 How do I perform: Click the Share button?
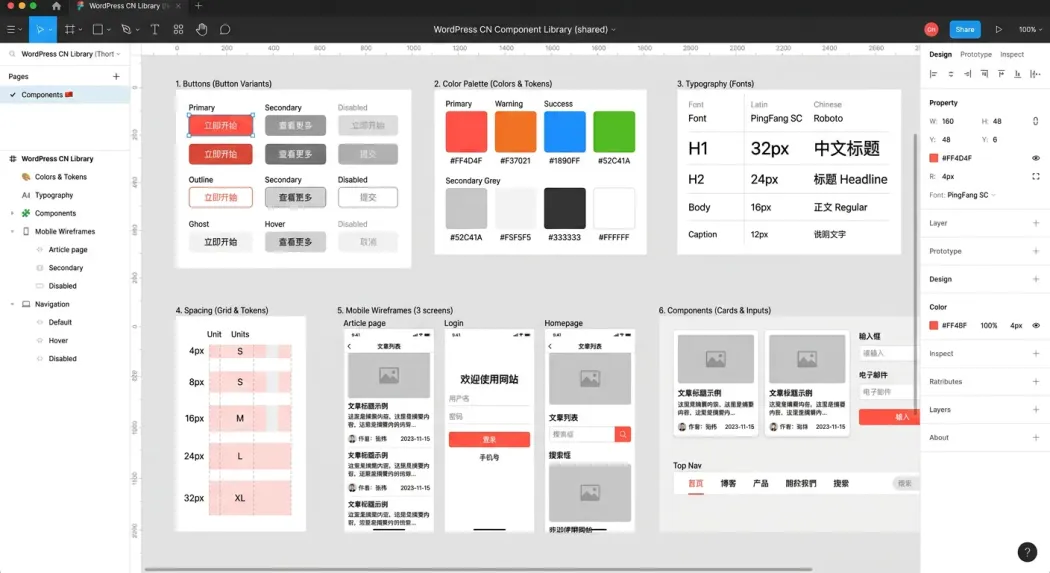[x=965, y=29]
